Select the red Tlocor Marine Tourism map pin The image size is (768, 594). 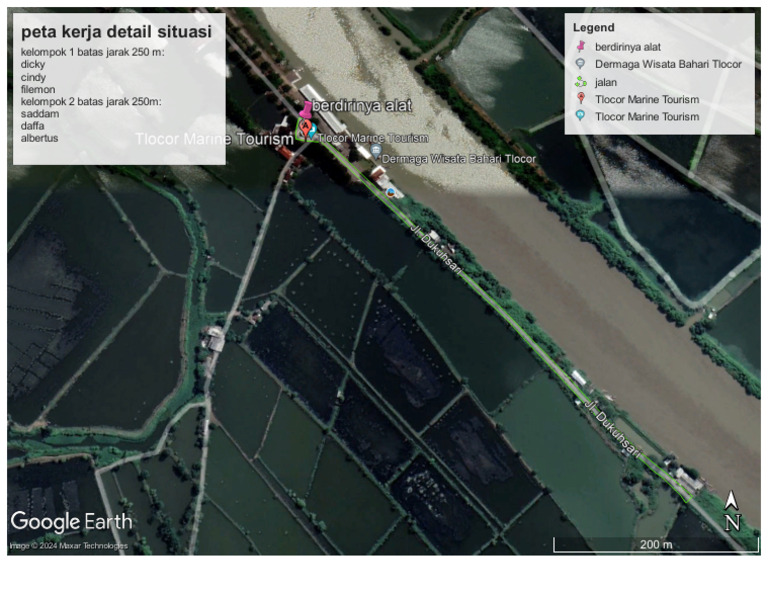coord(306,131)
